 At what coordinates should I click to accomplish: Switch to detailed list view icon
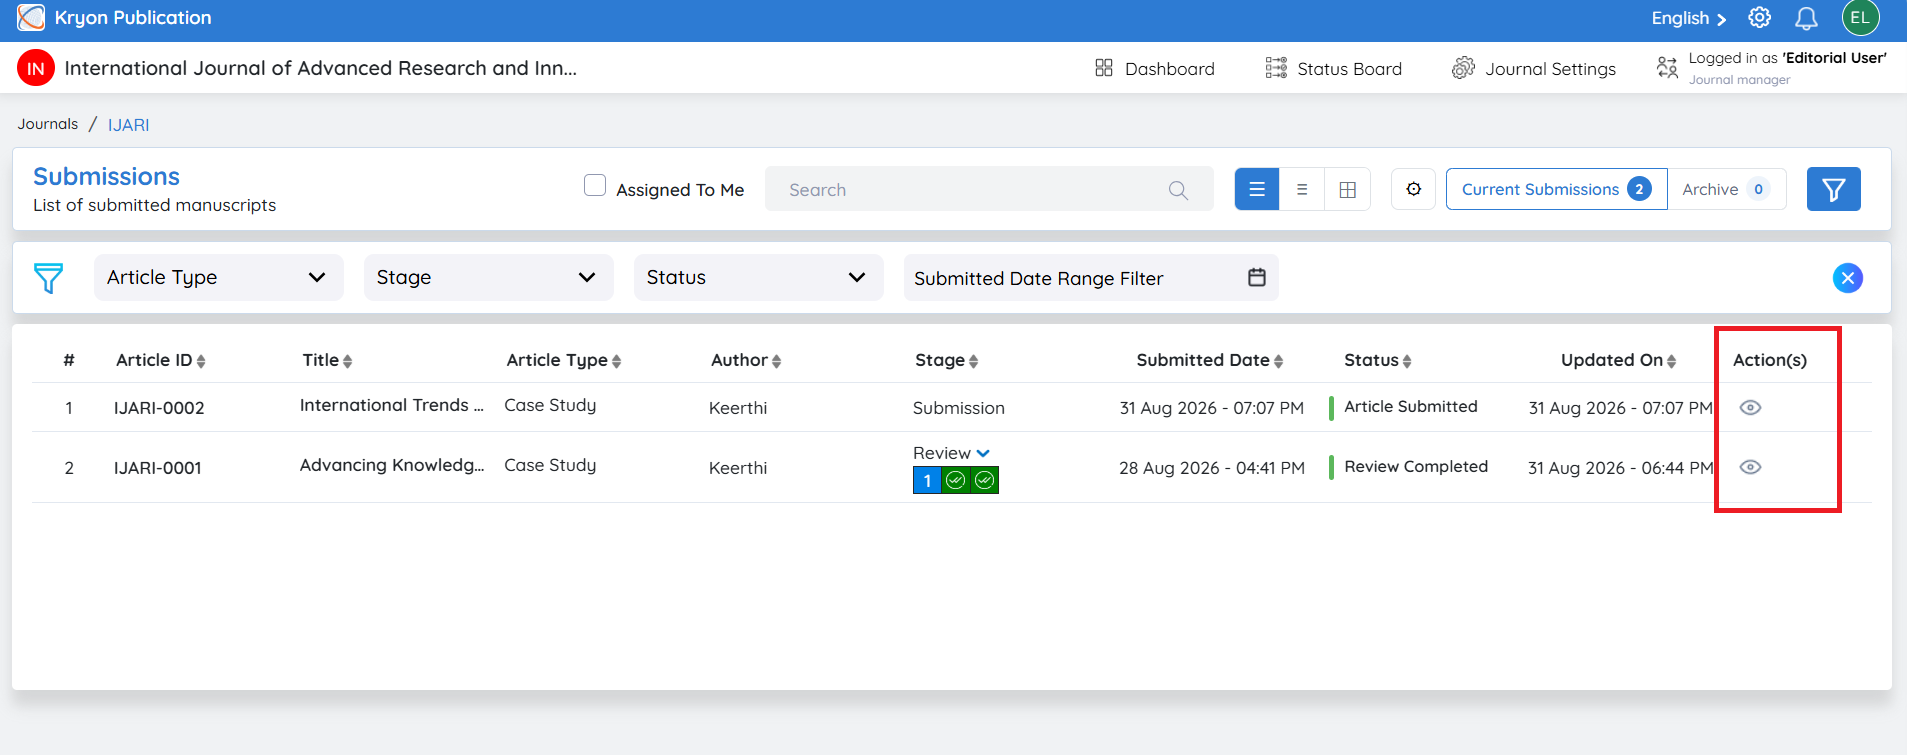coord(1257,189)
